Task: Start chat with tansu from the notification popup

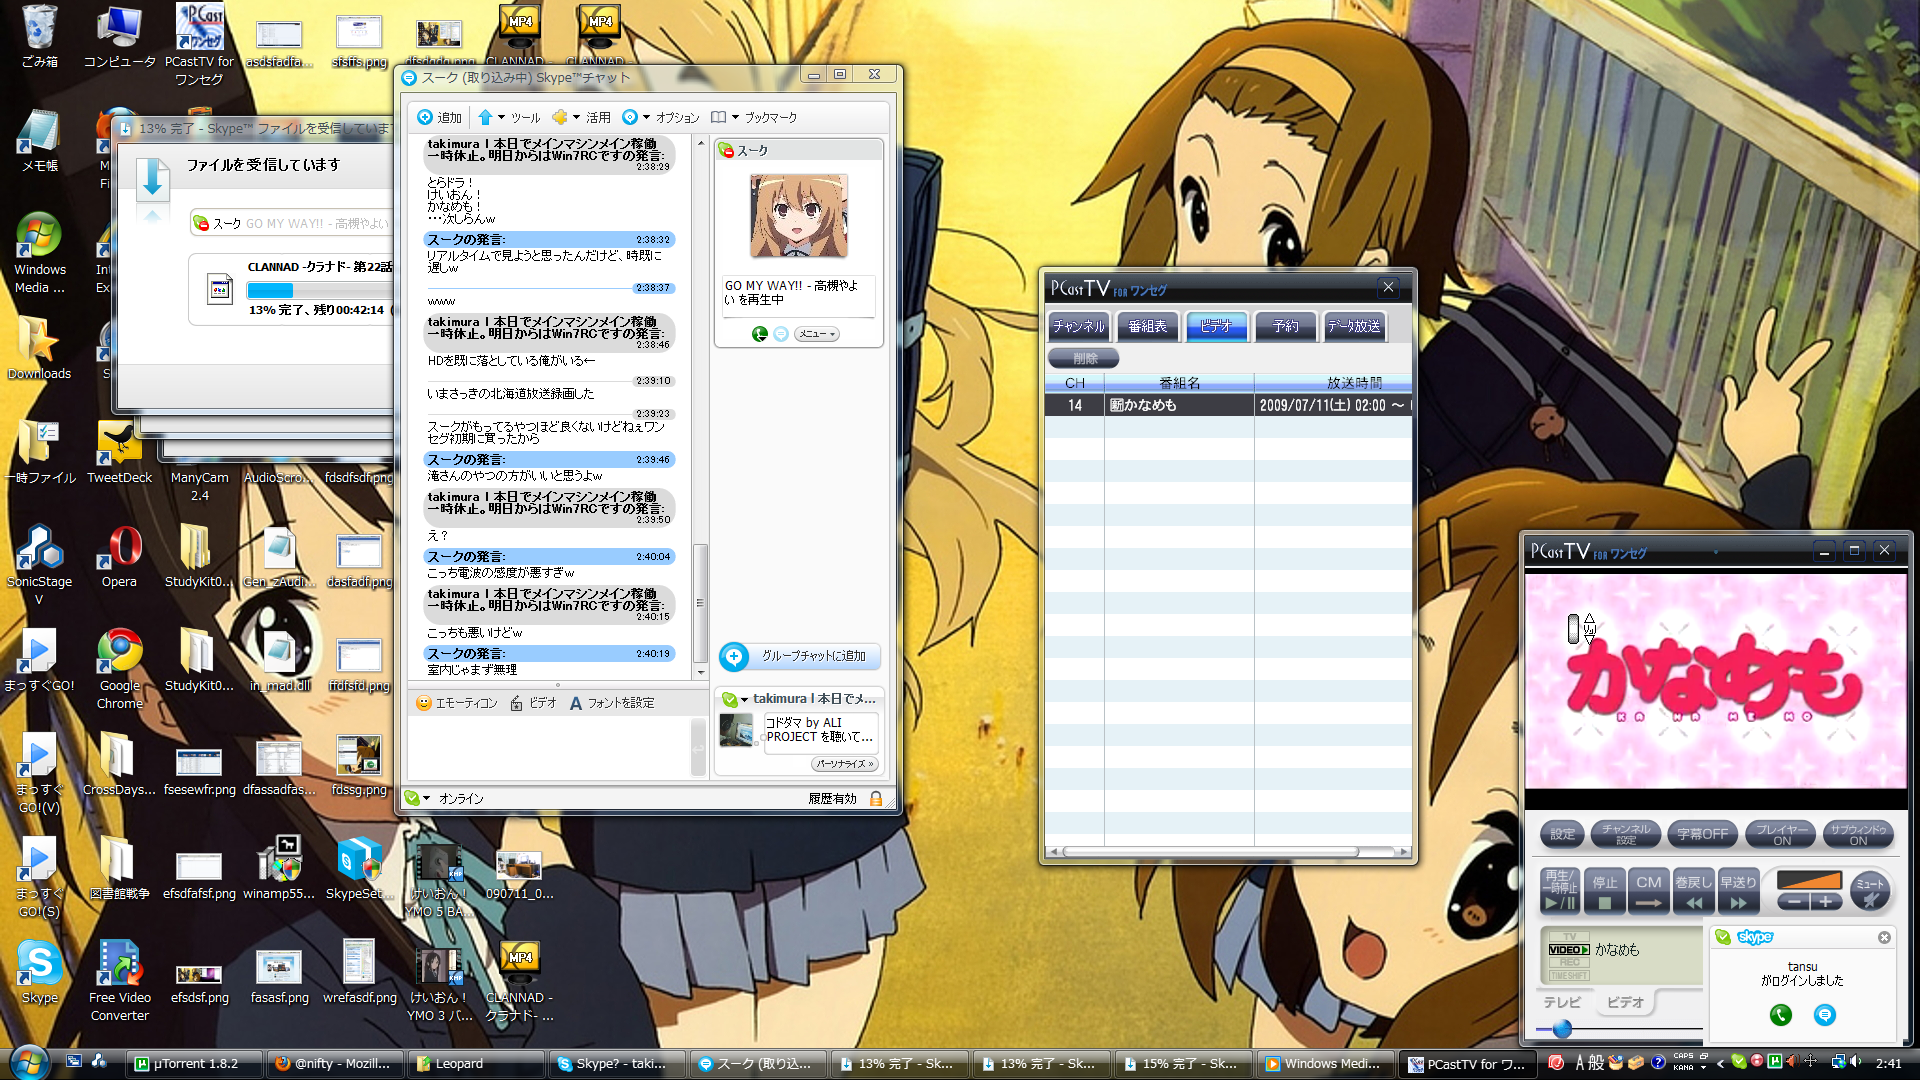Action: pos(1825,1015)
